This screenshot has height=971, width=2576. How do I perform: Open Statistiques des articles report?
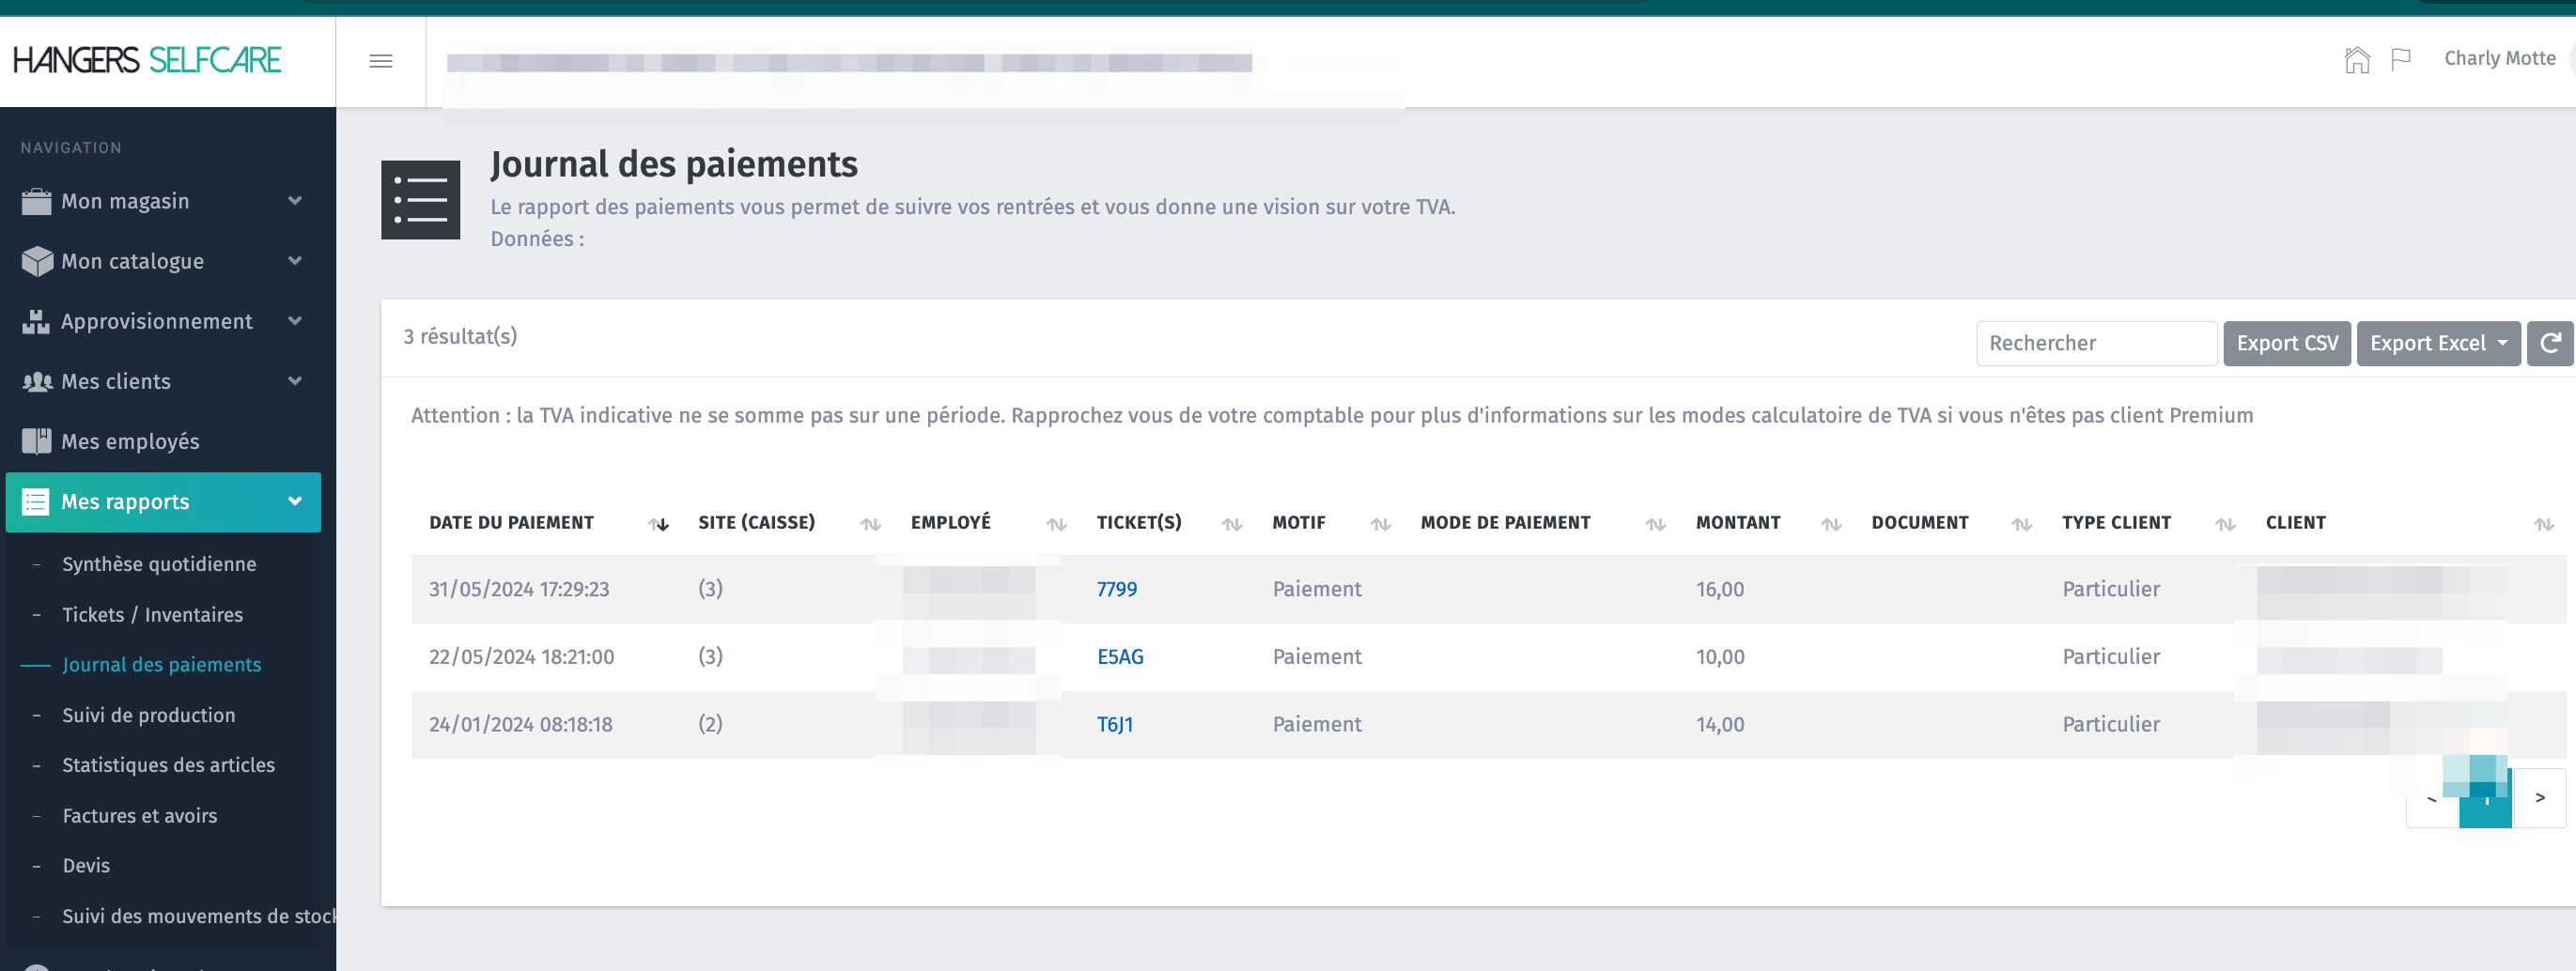click(168, 765)
